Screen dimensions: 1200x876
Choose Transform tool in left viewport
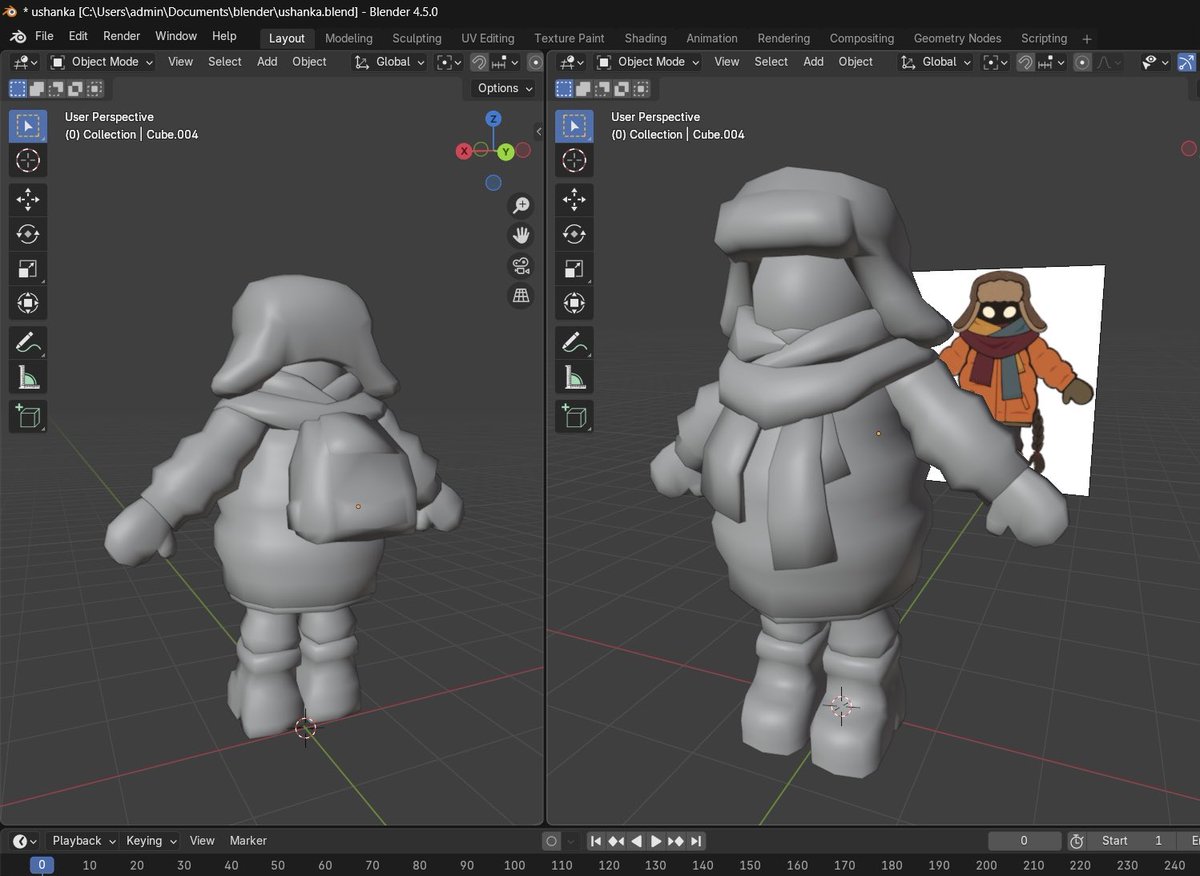pos(28,302)
